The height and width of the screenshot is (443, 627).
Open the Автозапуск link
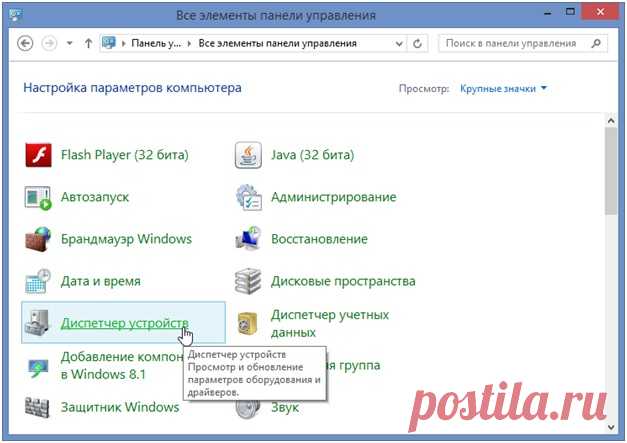point(95,197)
